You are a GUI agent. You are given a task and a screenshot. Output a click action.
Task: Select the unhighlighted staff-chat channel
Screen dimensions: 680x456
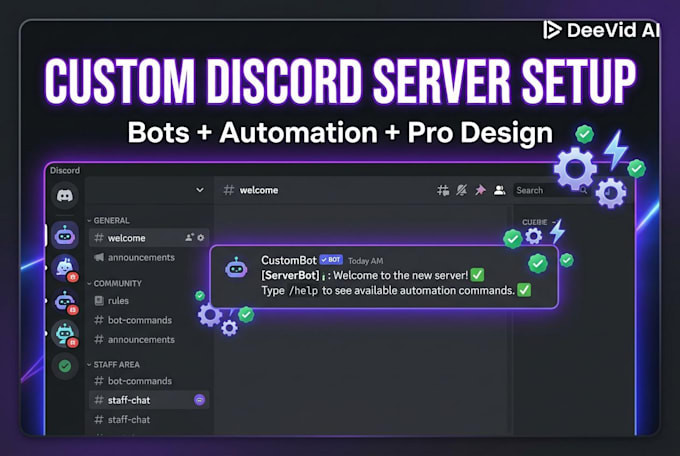123,420
